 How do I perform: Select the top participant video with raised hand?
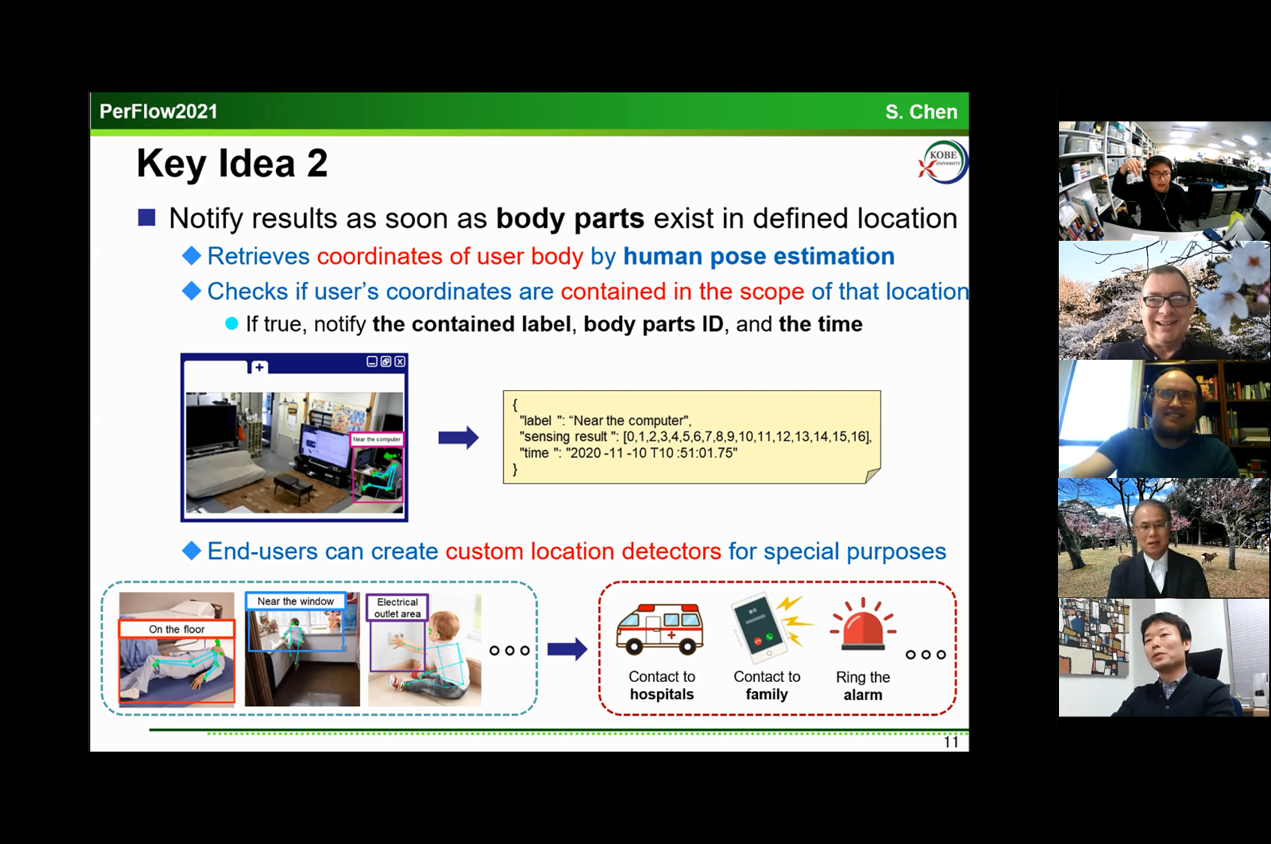click(x=1163, y=181)
